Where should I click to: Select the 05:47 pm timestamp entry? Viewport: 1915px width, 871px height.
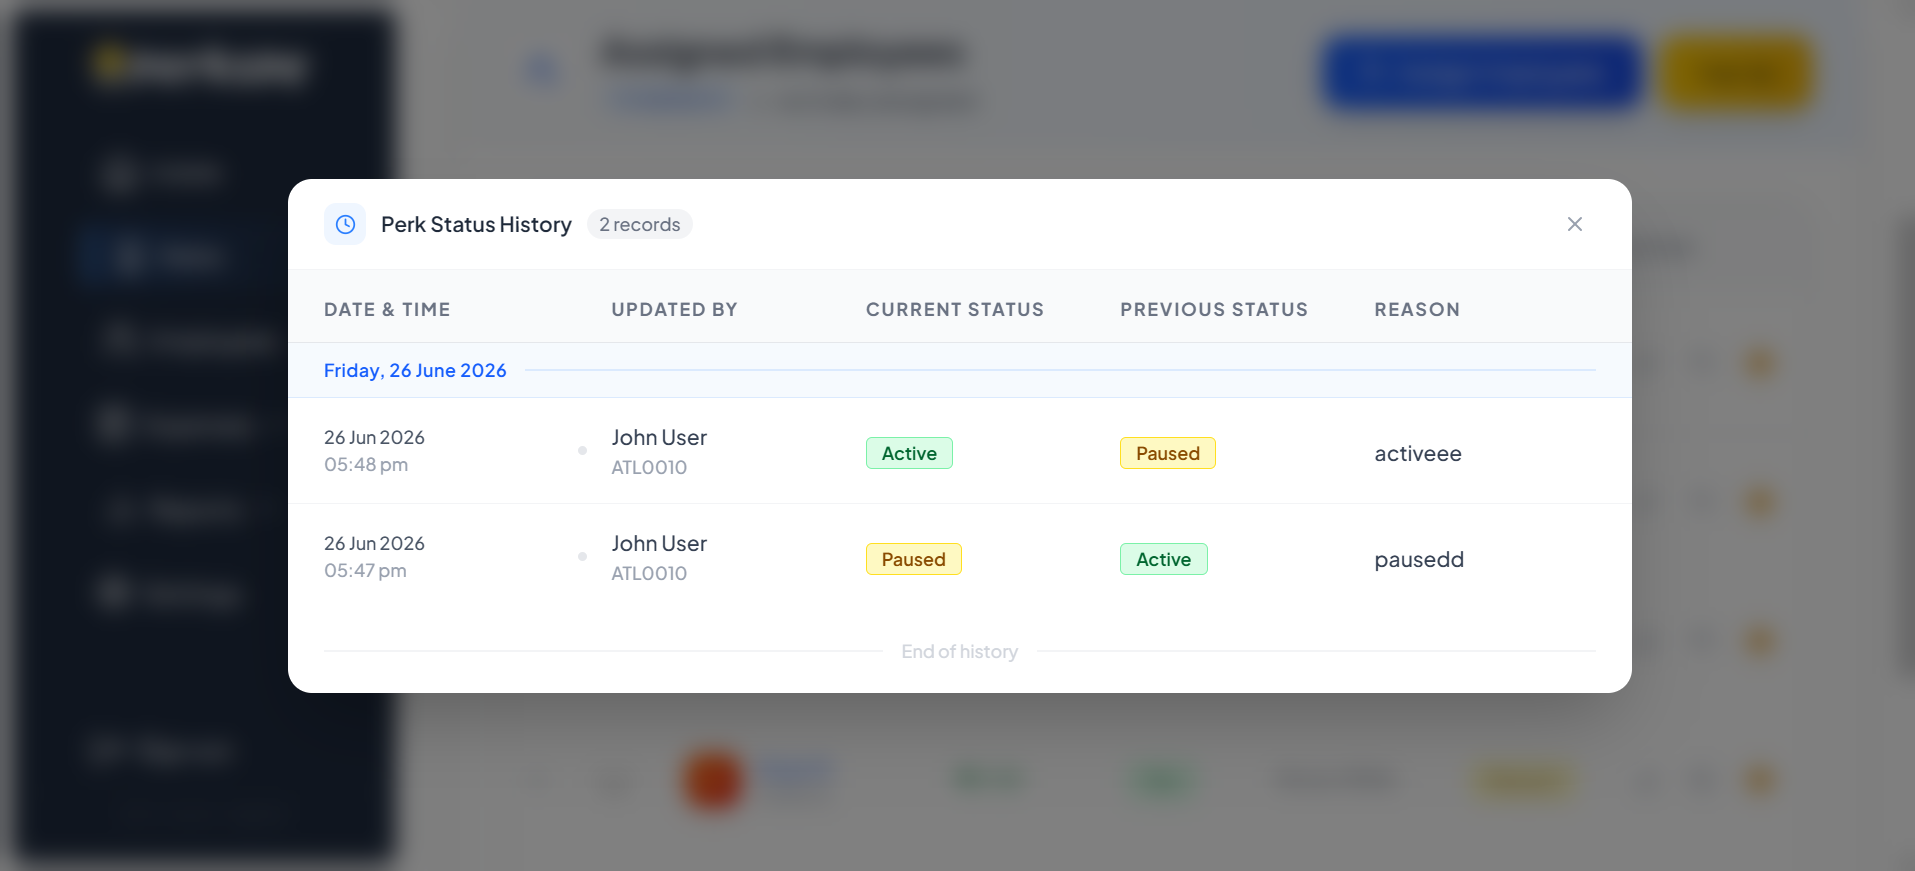coord(365,571)
